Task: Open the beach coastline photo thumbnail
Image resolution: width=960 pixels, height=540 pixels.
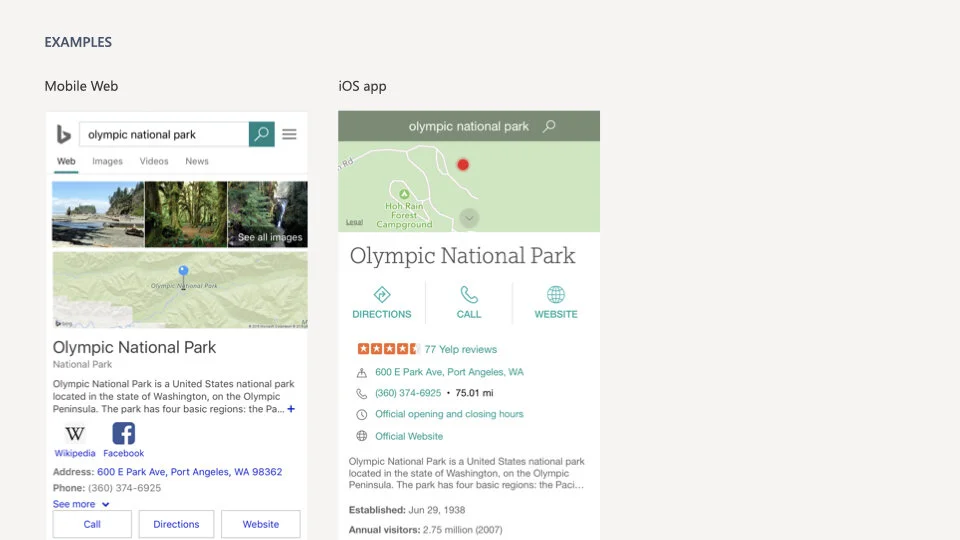Action: click(x=98, y=214)
